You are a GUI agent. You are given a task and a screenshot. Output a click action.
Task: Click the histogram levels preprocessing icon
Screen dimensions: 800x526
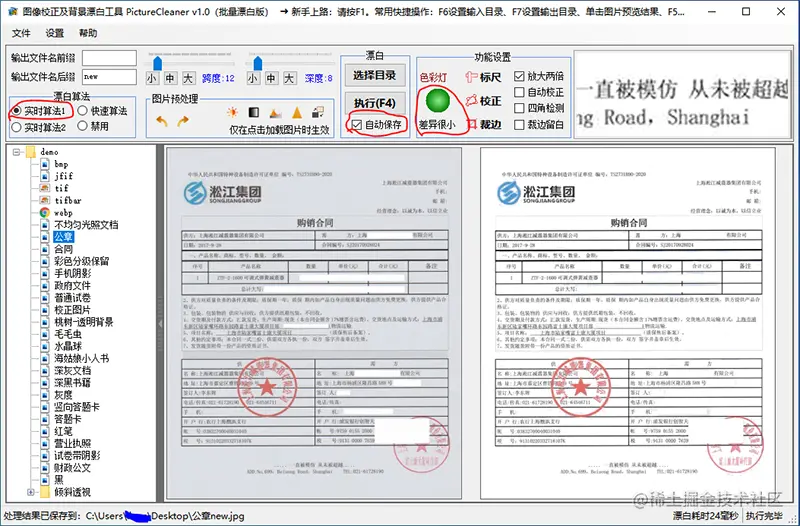click(x=276, y=113)
